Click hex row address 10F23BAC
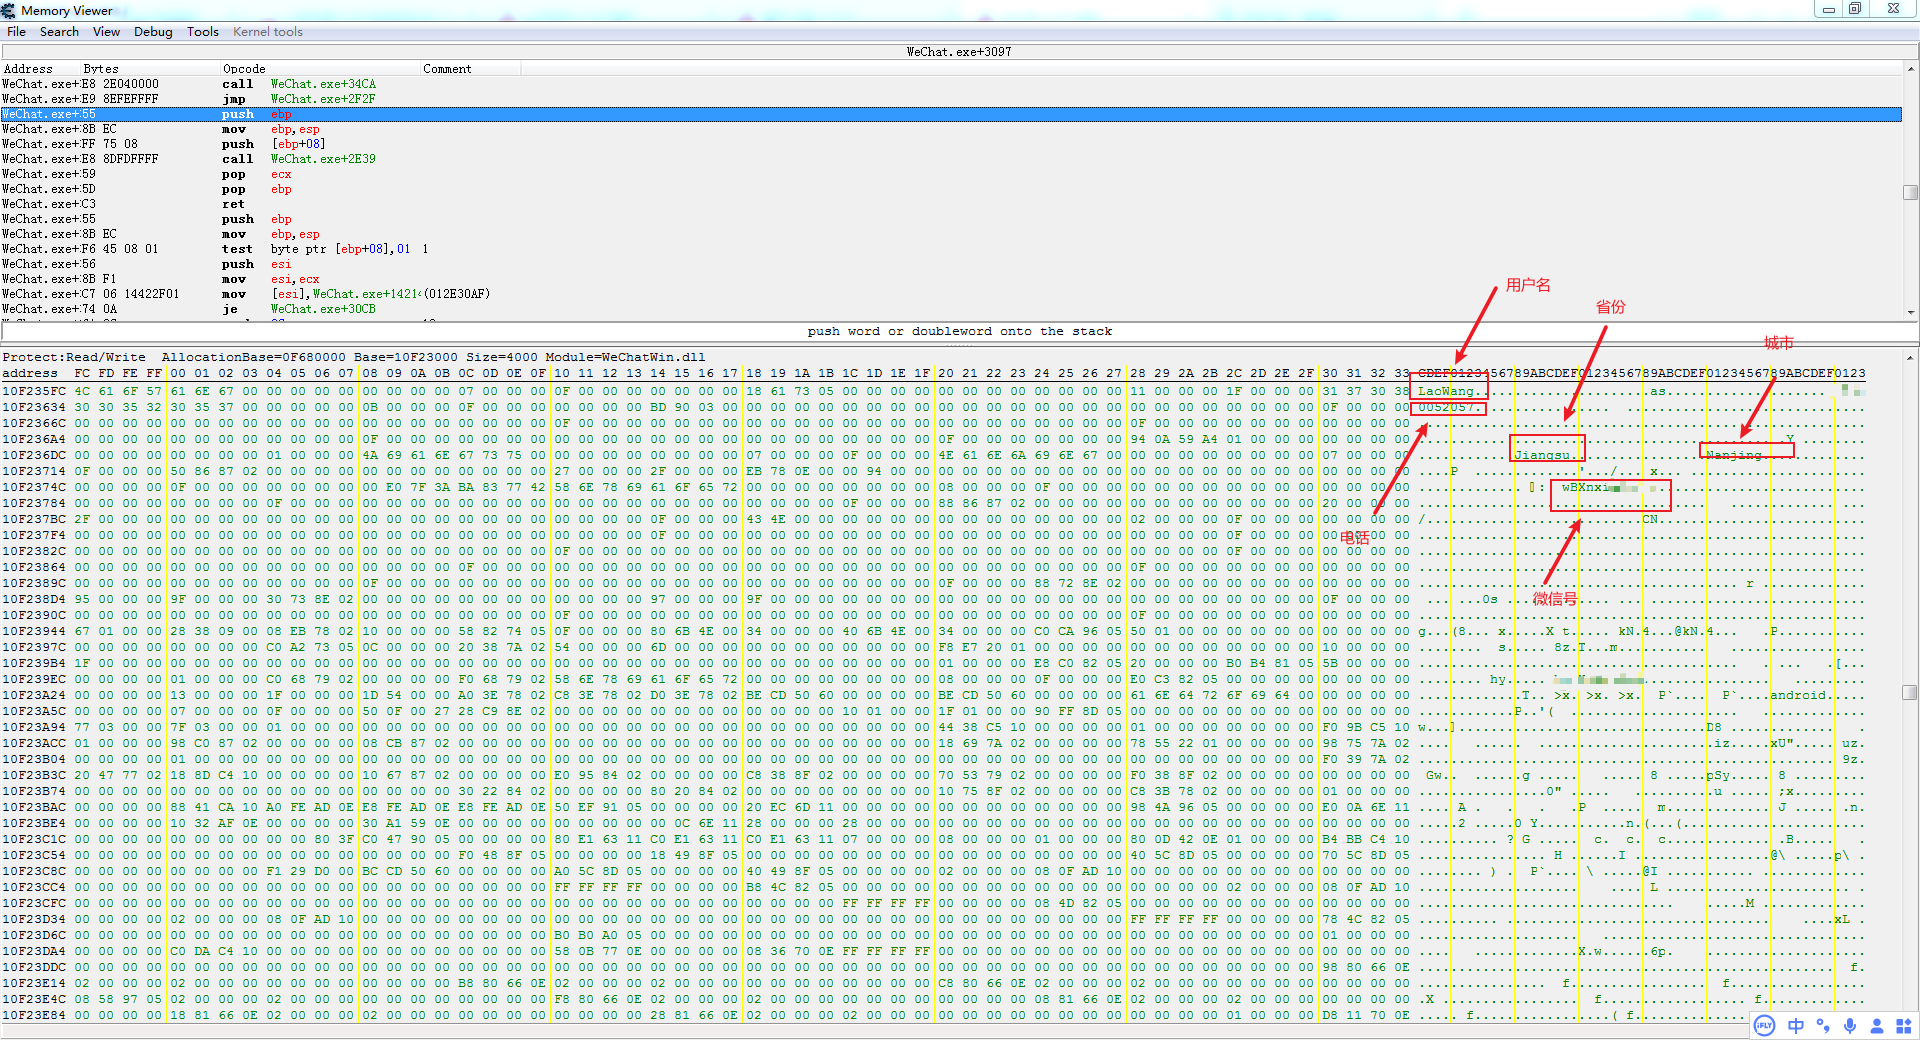1920x1040 pixels. tap(34, 807)
